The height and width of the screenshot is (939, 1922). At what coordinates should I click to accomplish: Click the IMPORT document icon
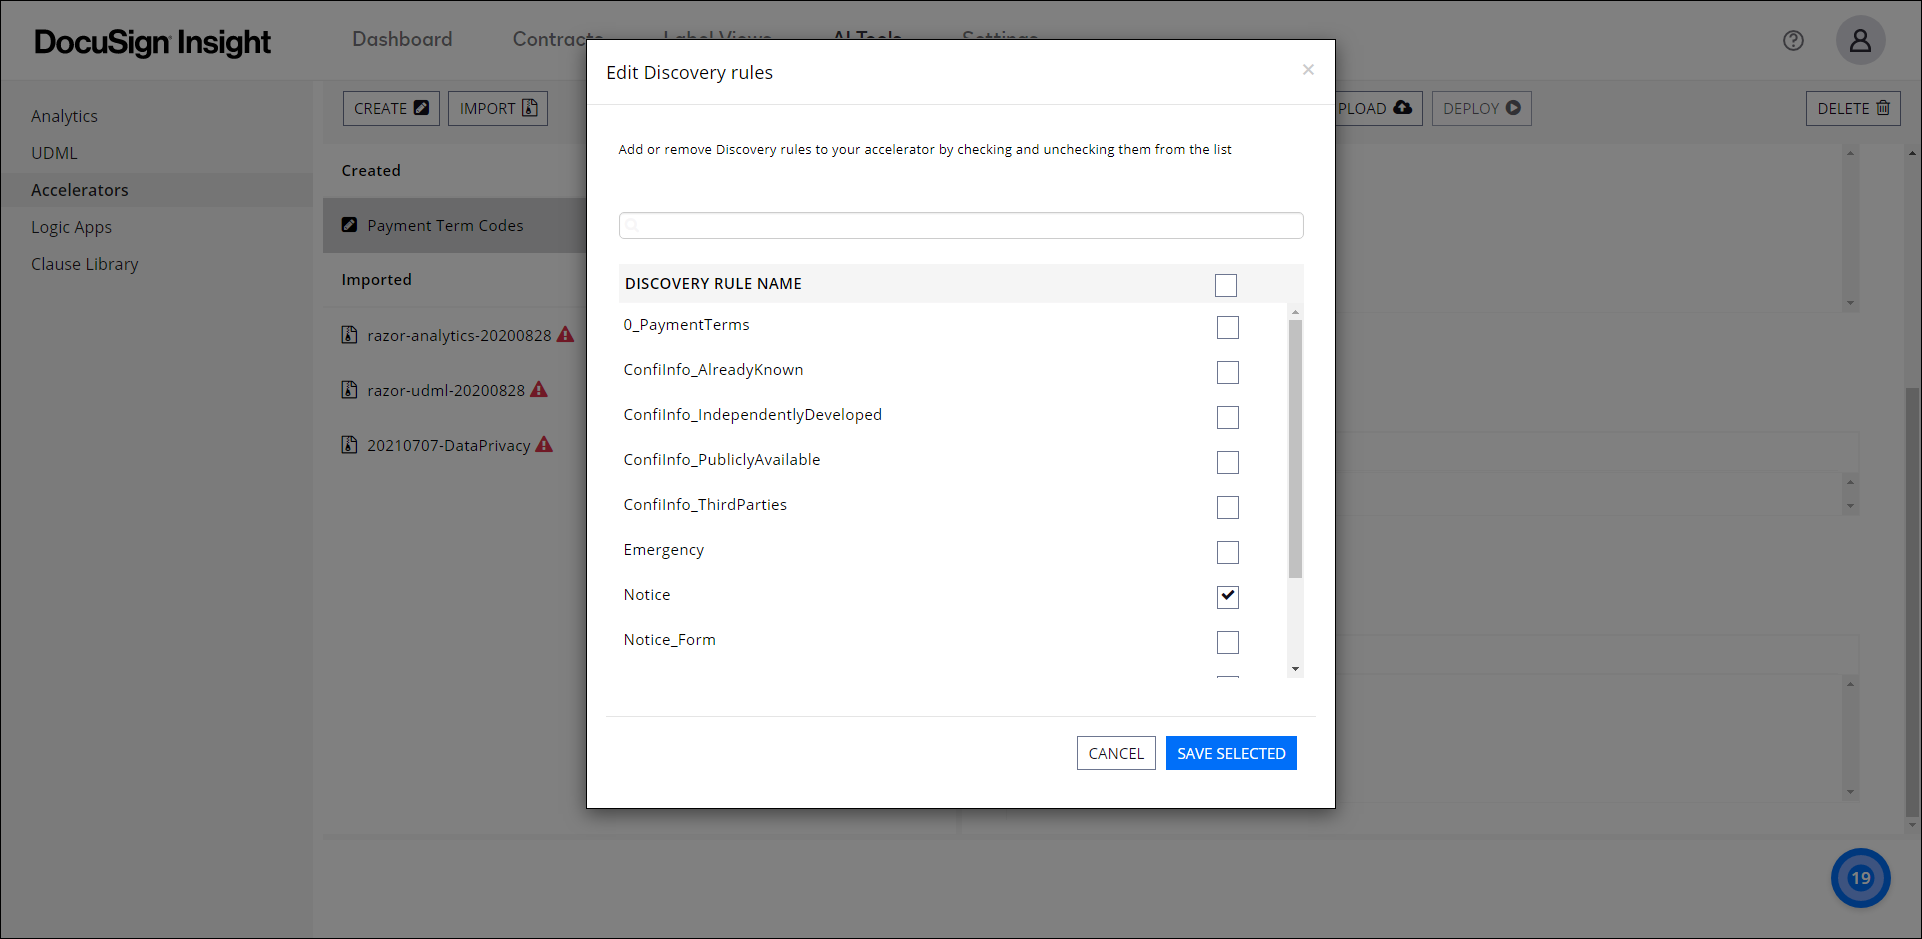(529, 108)
